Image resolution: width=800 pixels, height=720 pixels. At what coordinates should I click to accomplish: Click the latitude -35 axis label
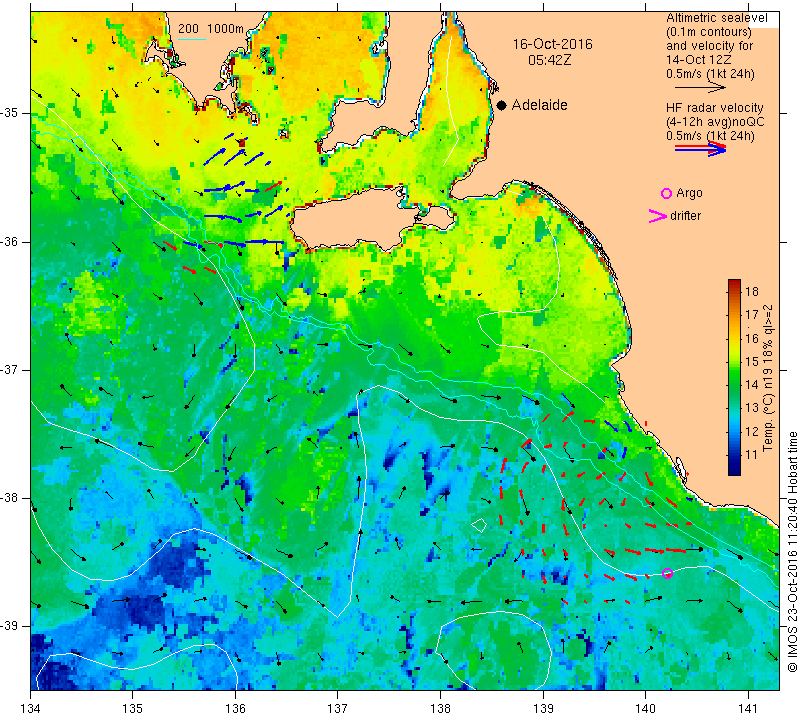coord(10,113)
